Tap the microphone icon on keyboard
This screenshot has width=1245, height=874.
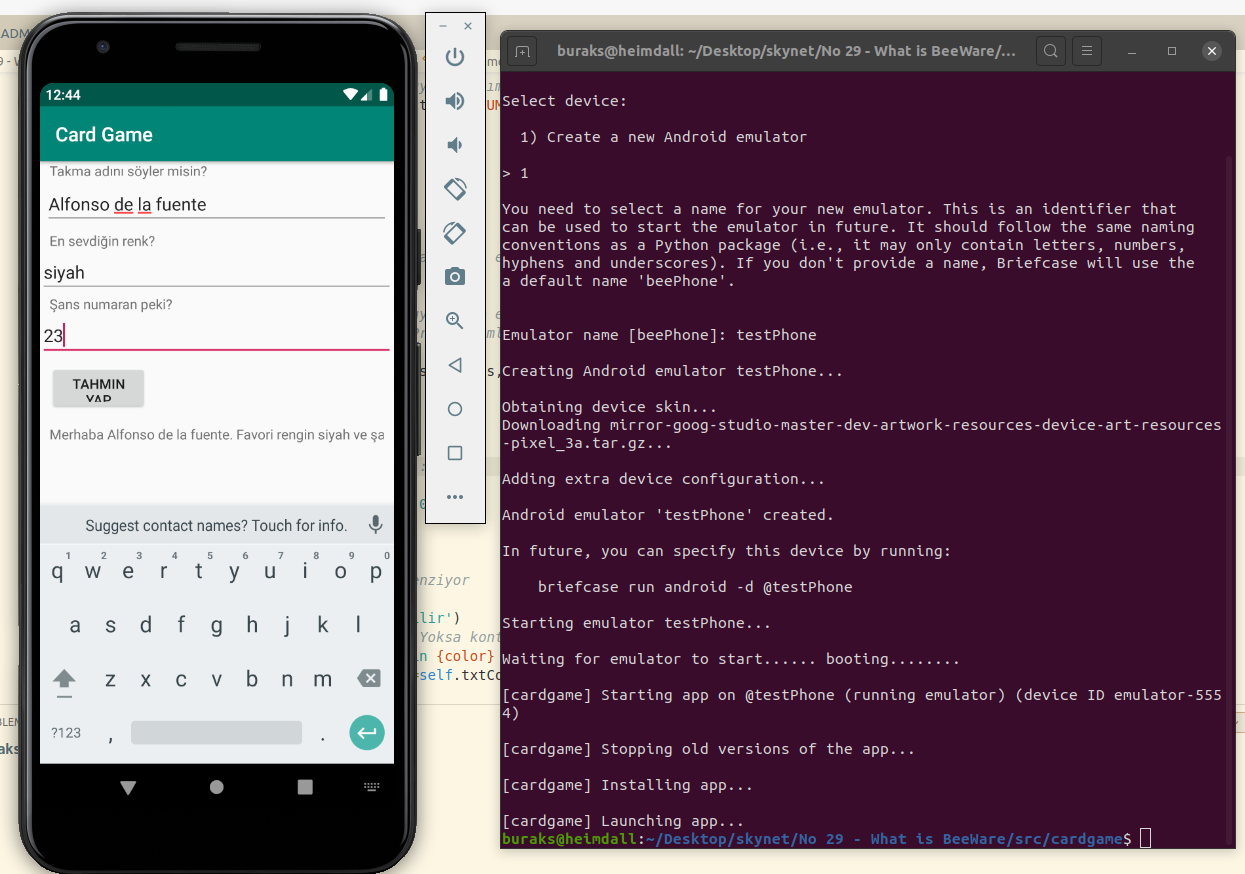click(375, 525)
